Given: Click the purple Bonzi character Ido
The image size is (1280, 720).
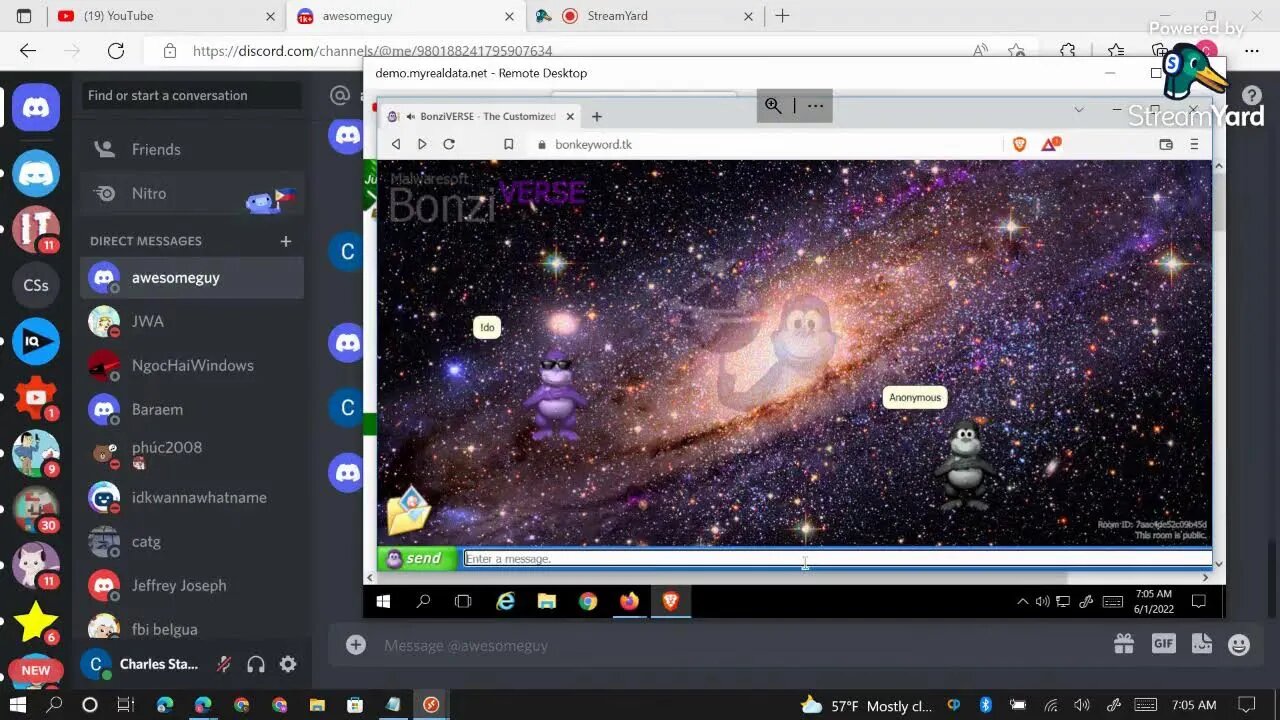Looking at the screenshot, I should [556, 395].
